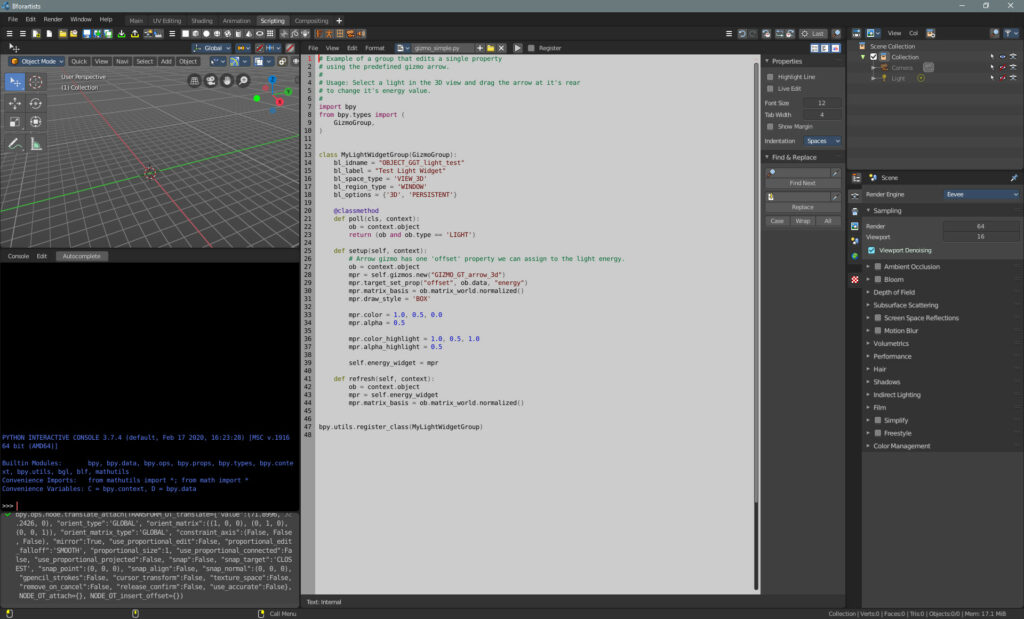This screenshot has height=619, width=1024.
Task: Open the Render Engine Eevee dropdown
Action: (x=982, y=194)
